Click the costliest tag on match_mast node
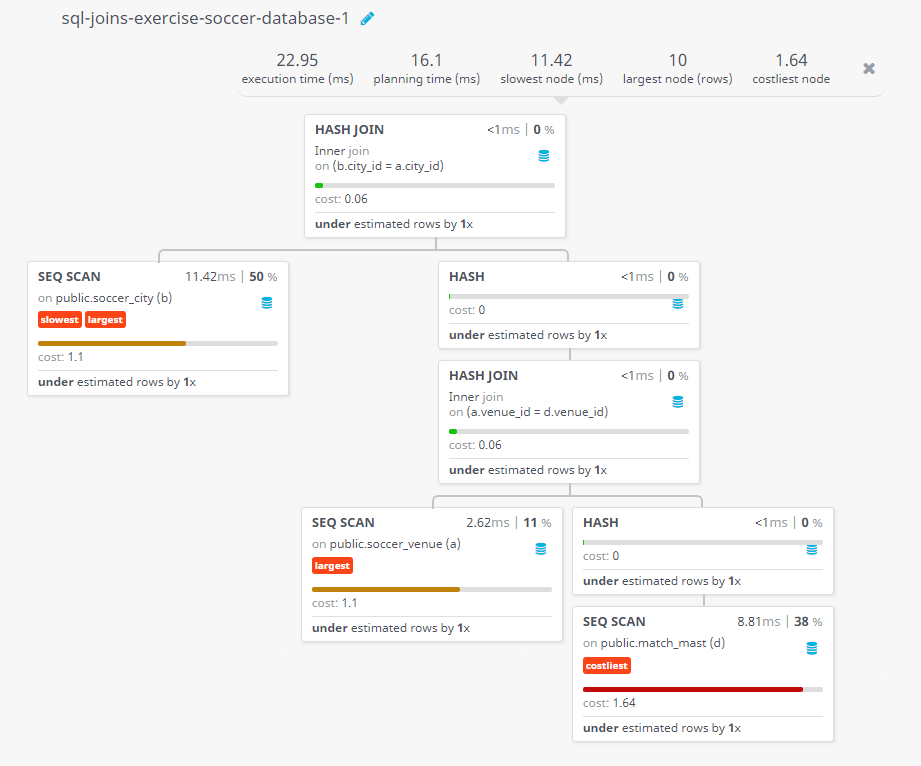 pyautogui.click(x=607, y=666)
